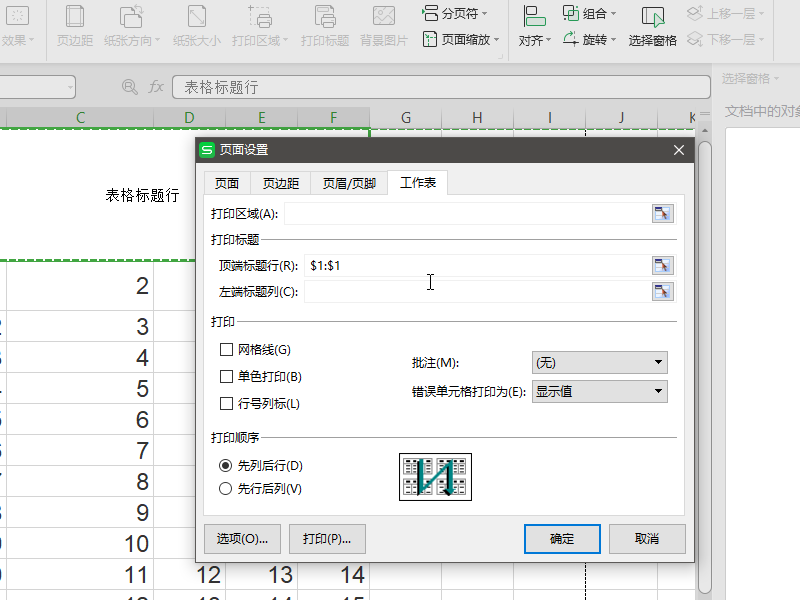Click range selector for 打印区域 field
Image resolution: width=800 pixels, height=600 pixels.
coord(662,213)
